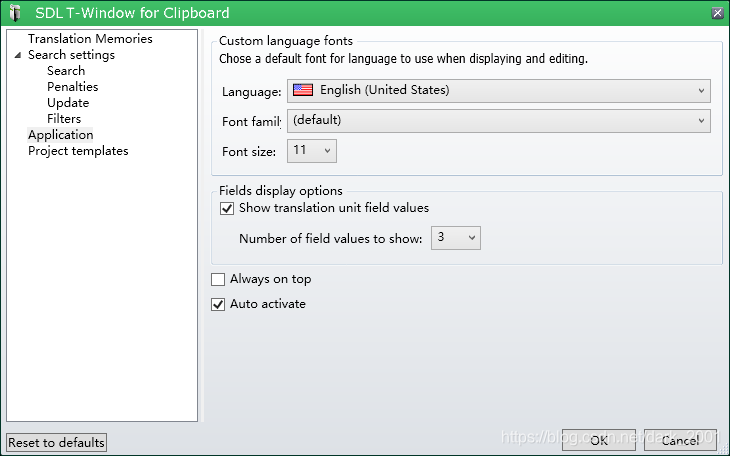
Task: Click the Custom language fonts description text
Action: tap(403, 59)
